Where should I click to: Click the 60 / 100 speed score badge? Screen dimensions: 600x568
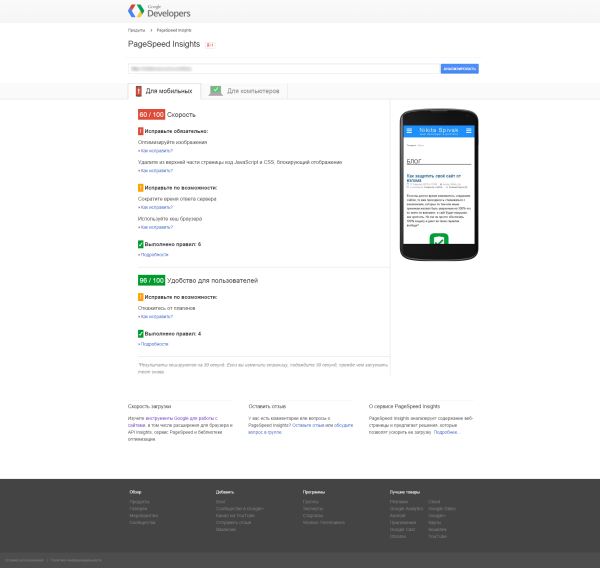point(152,114)
